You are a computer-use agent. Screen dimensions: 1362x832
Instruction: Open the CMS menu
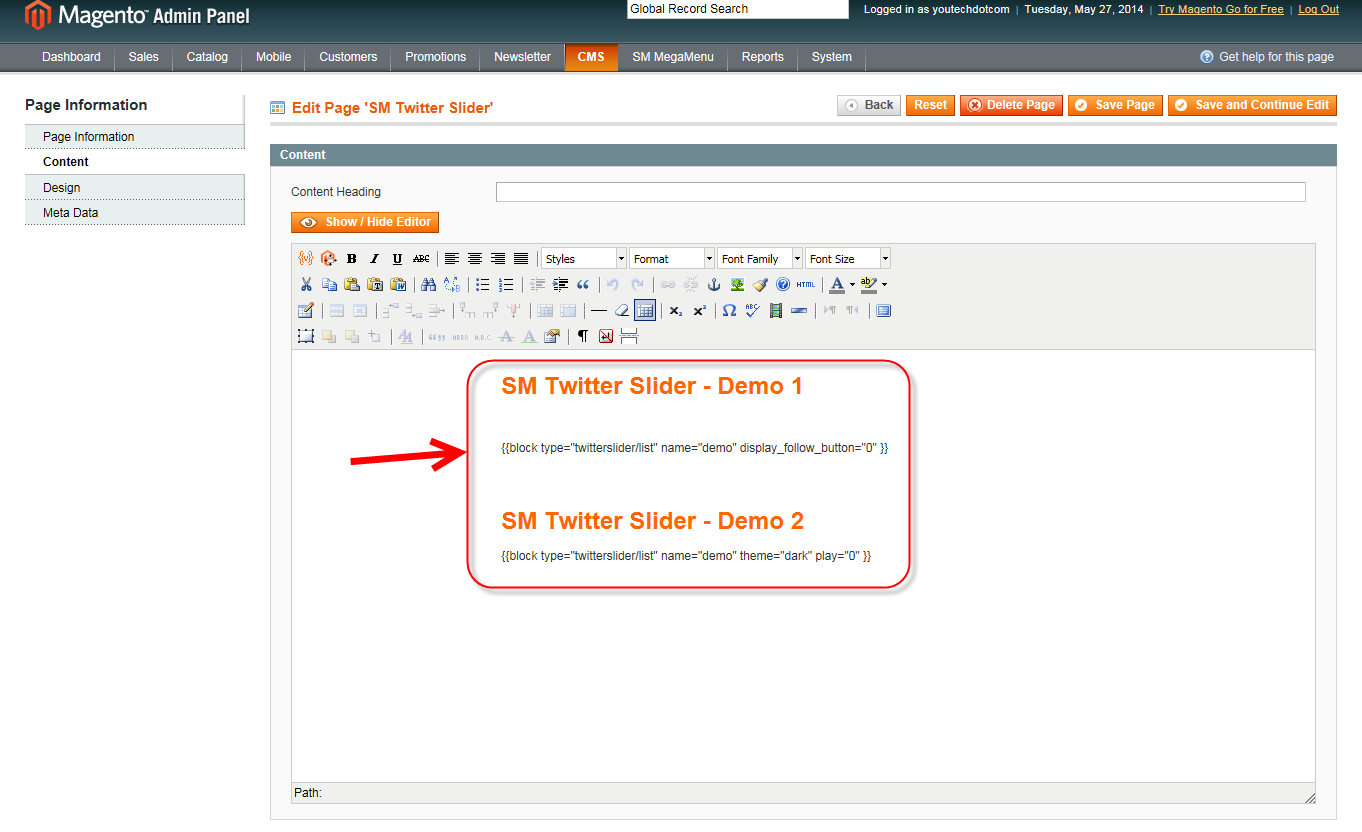591,57
